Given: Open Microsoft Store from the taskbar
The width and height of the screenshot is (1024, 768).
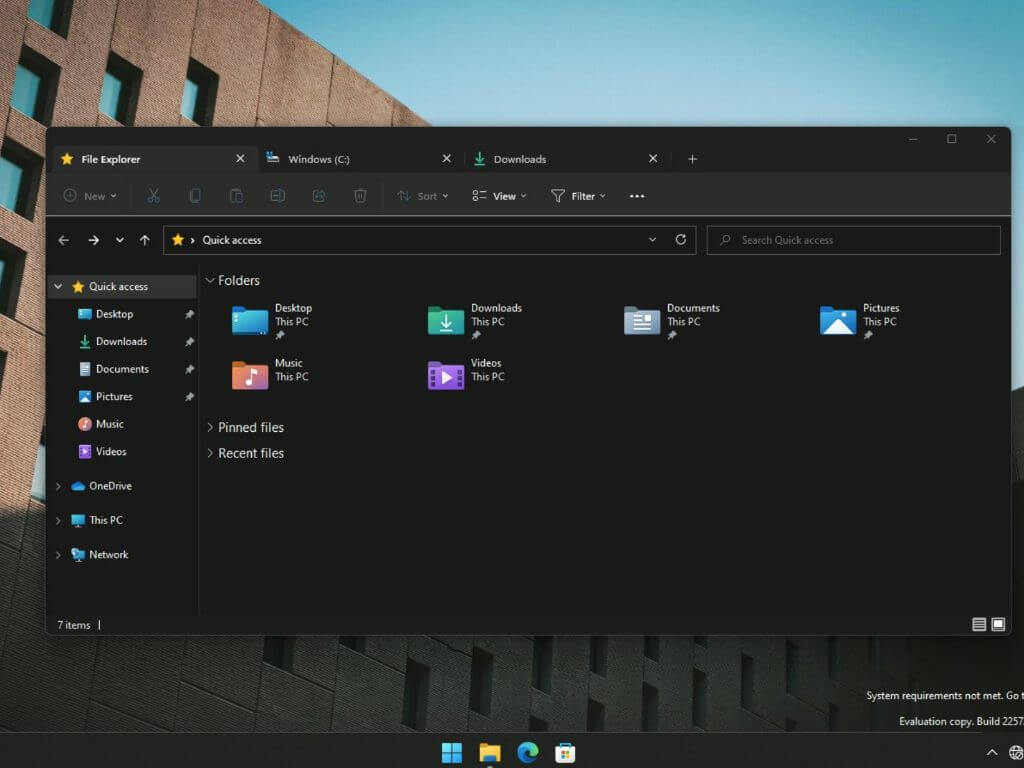Looking at the screenshot, I should pyautogui.click(x=566, y=752).
